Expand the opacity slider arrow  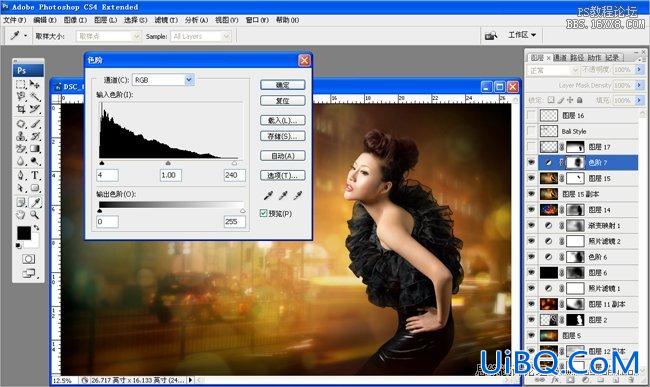point(639,70)
